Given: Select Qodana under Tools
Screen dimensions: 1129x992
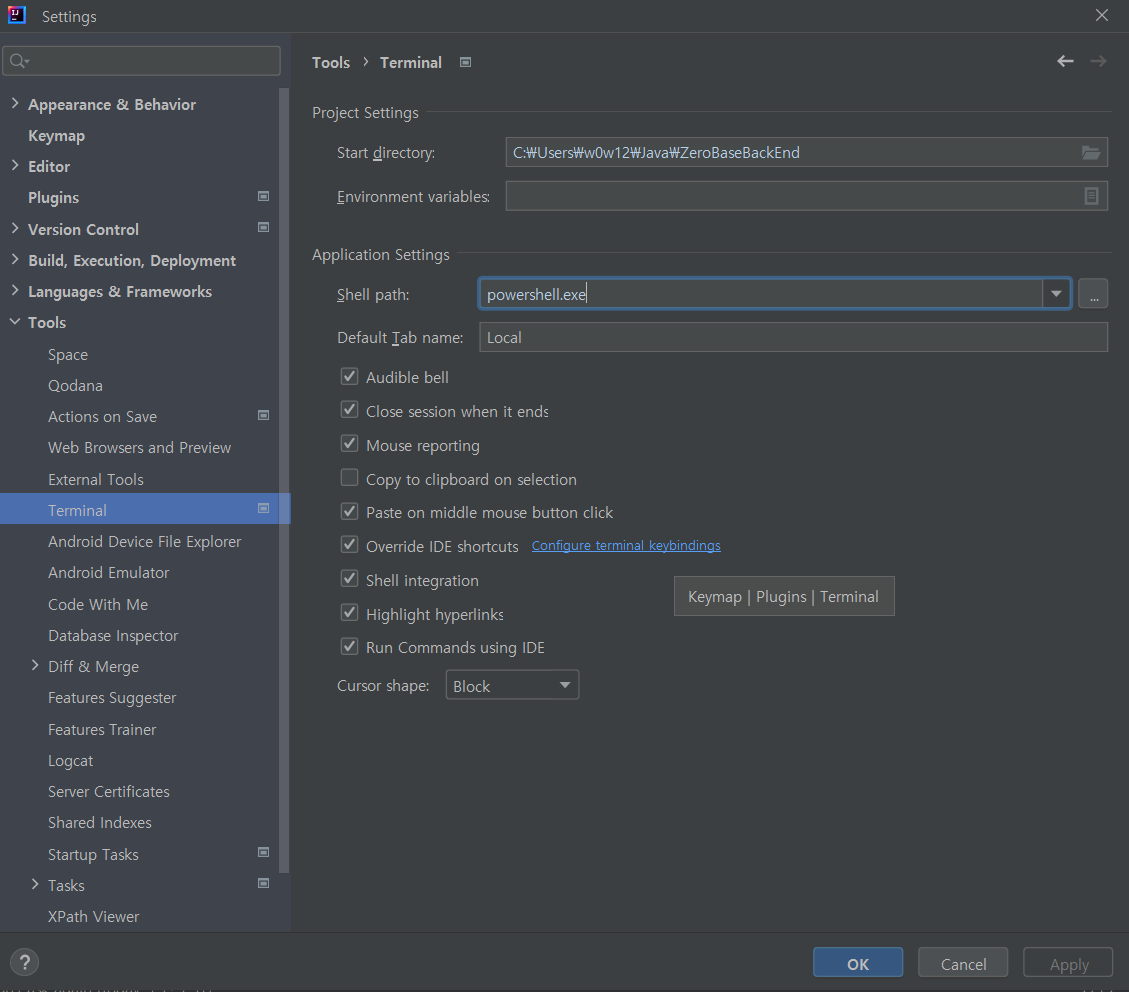Looking at the screenshot, I should (x=75, y=386).
